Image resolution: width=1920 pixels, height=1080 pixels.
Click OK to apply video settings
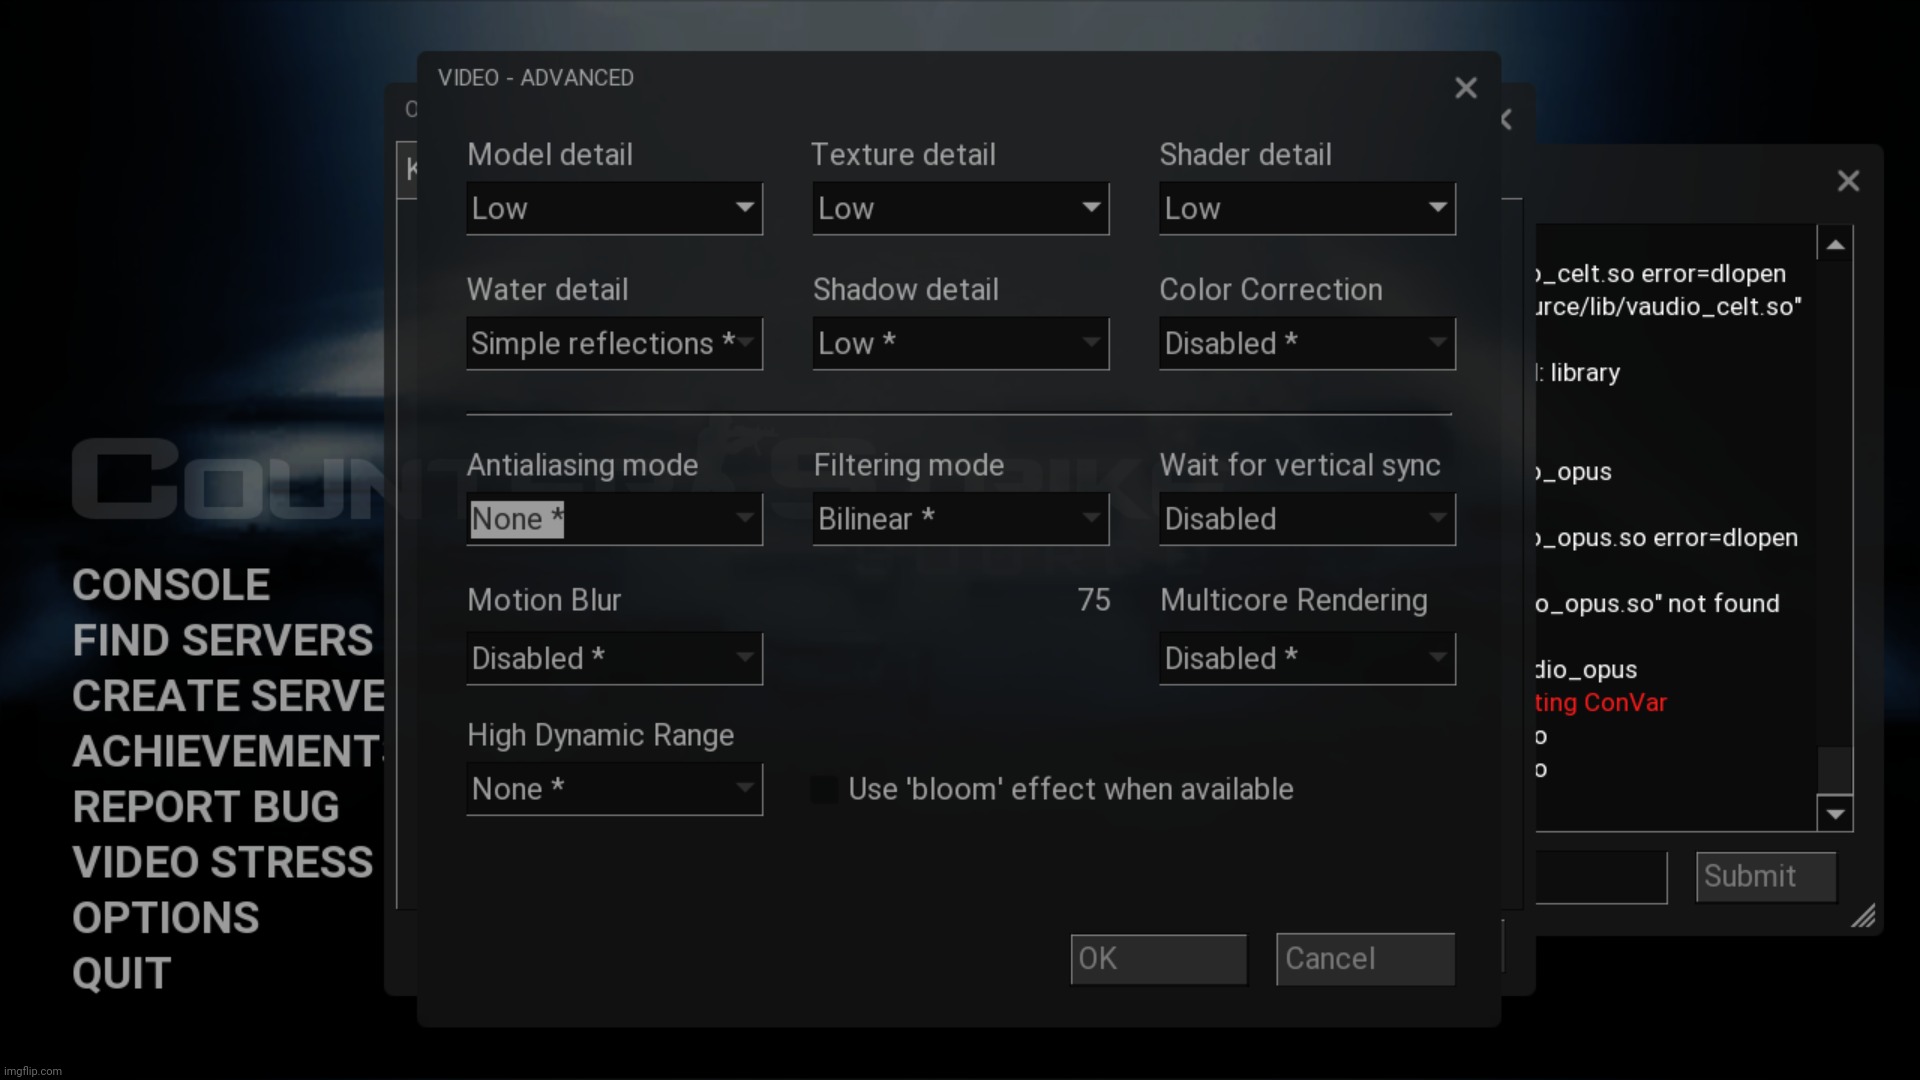tap(1156, 959)
